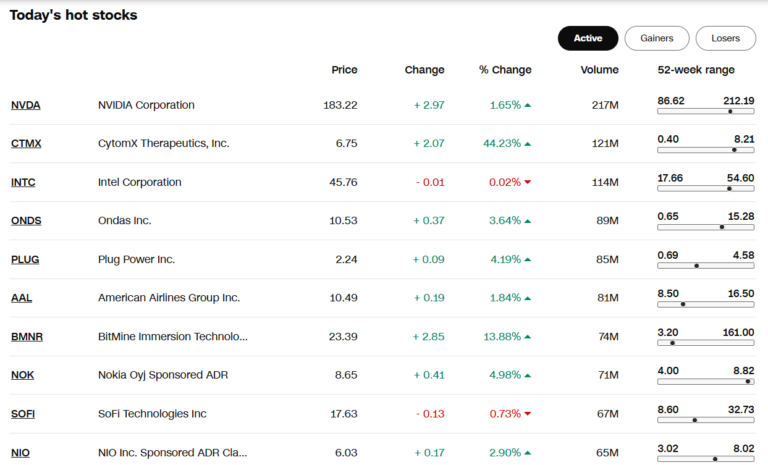Open the ONDS ticker link

[x=26, y=221]
